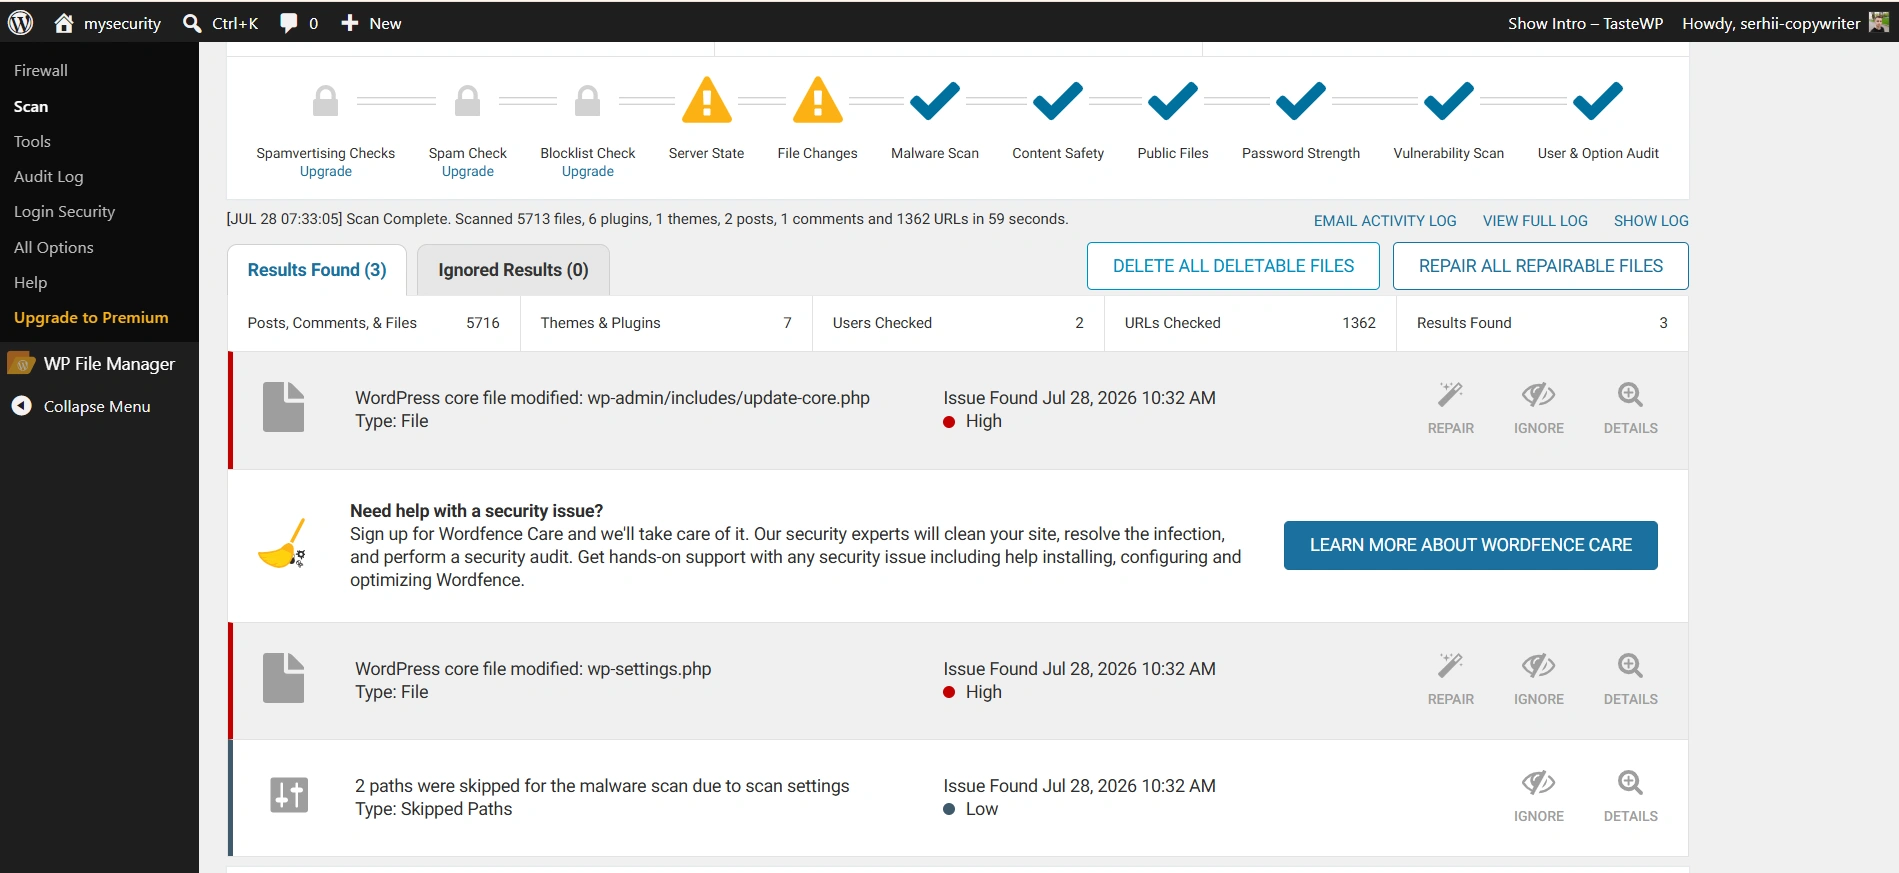The width and height of the screenshot is (1899, 873).
Task: Click the Vulnerability Scan checkmark icon
Action: click(x=1449, y=101)
